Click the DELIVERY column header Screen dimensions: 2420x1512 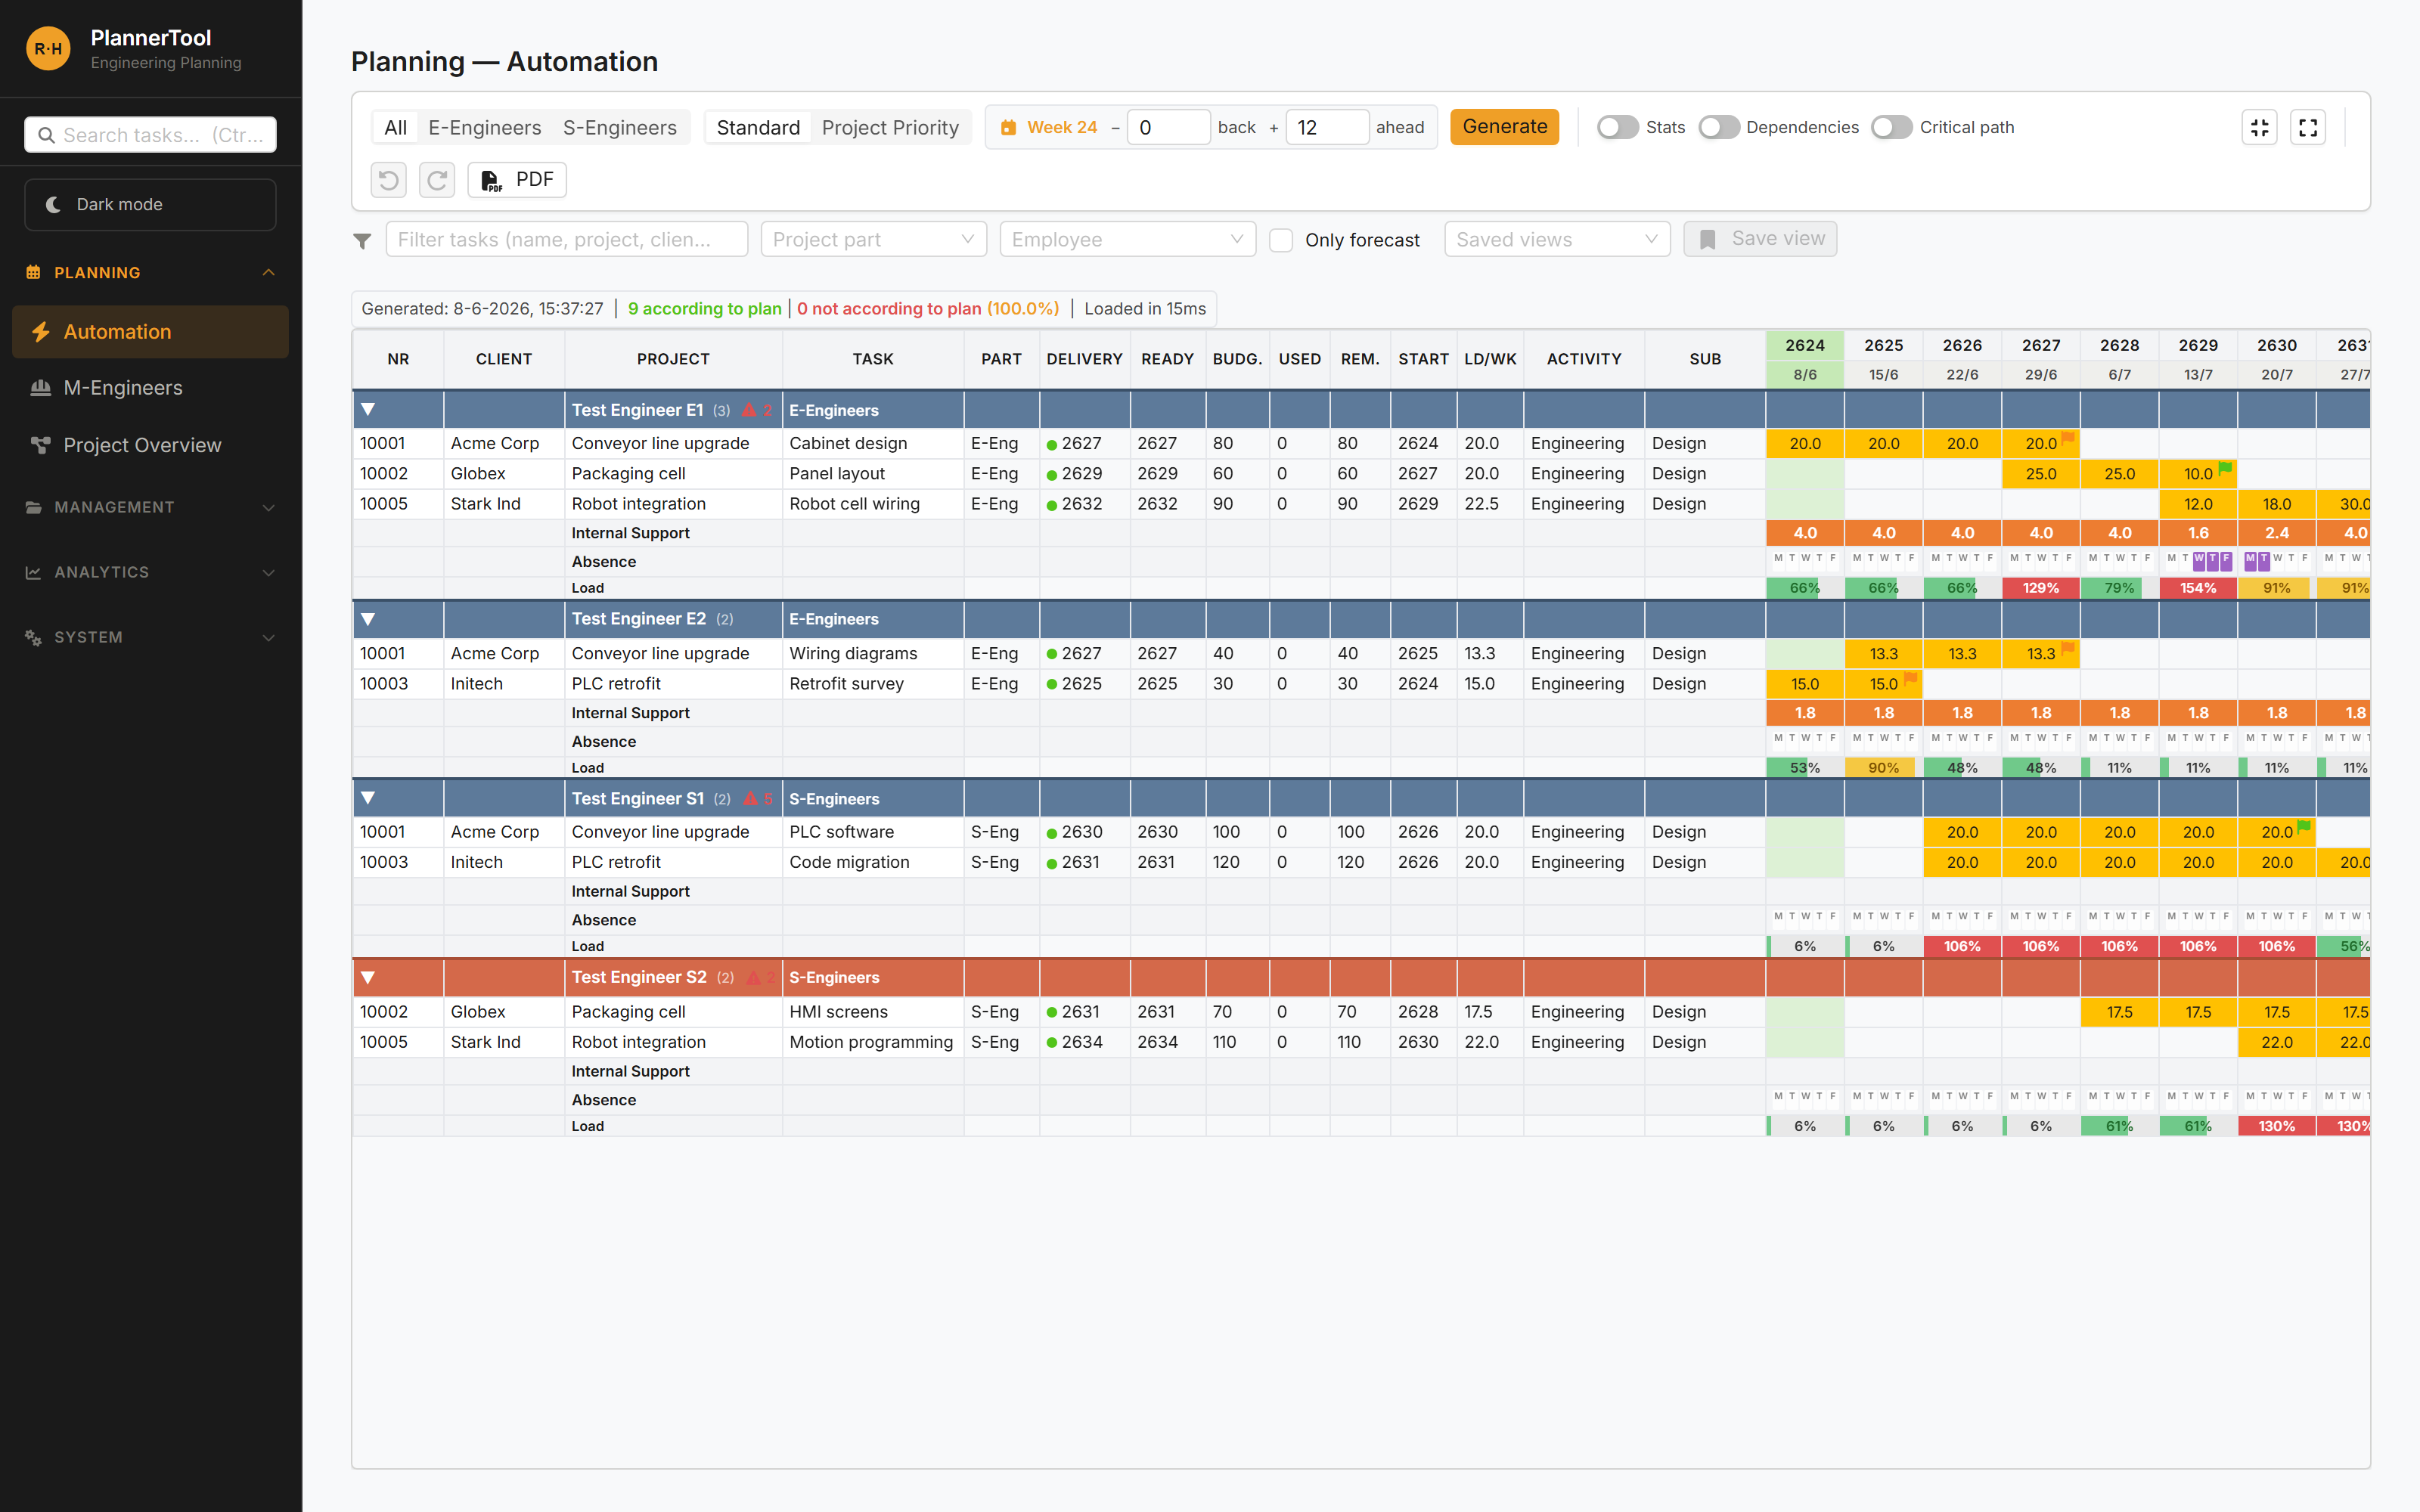(x=1084, y=359)
